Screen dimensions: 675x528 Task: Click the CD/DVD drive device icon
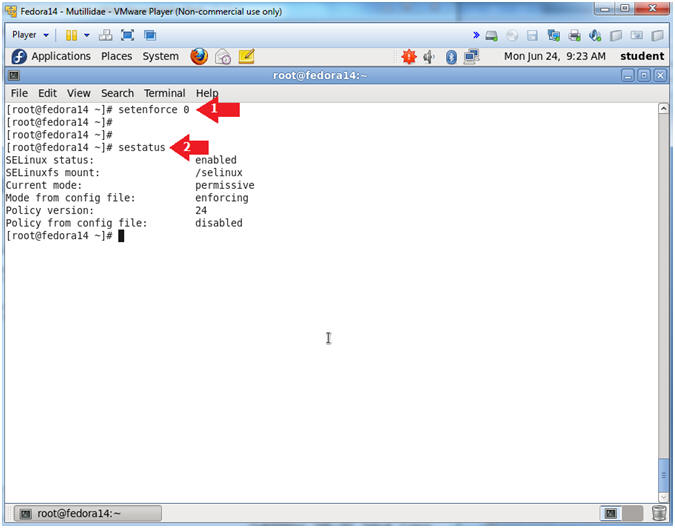(512, 35)
